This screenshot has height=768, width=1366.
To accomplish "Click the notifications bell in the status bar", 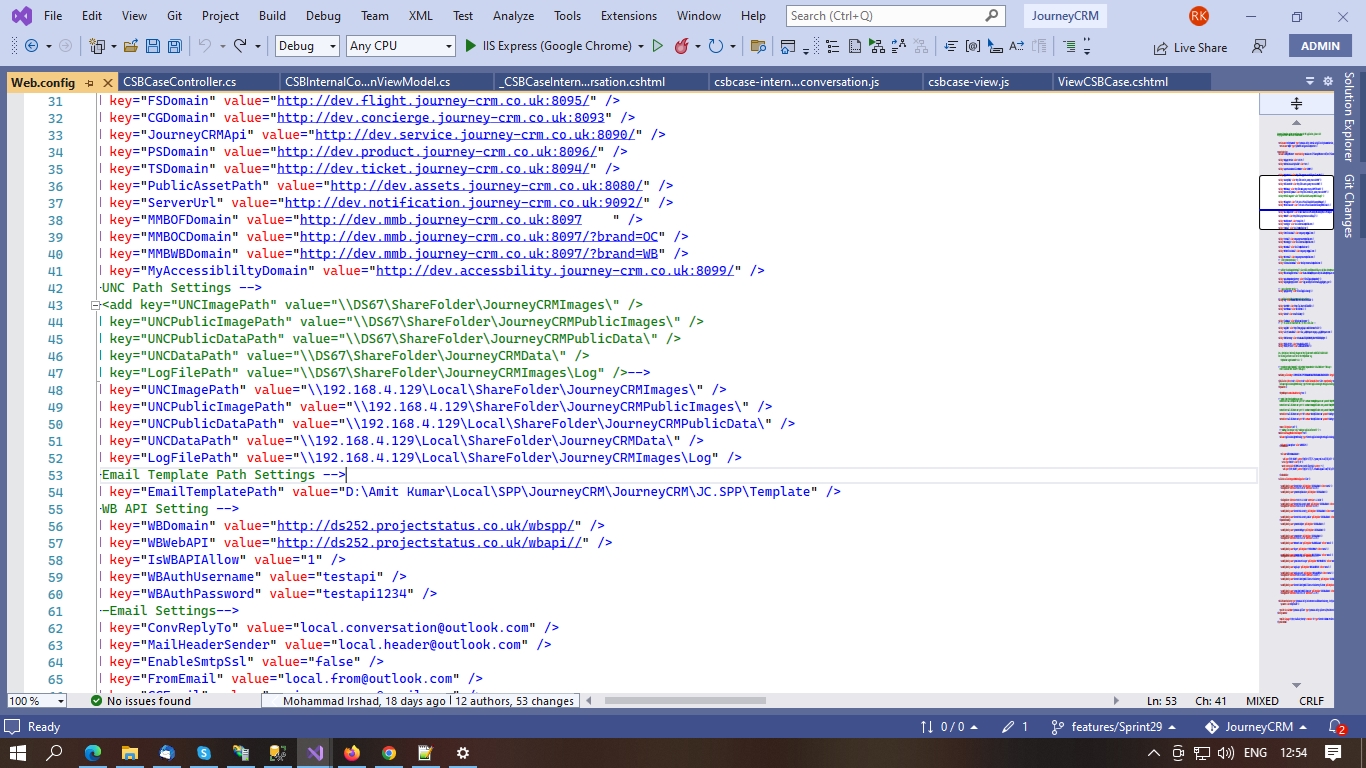I will [x=1336, y=727].
